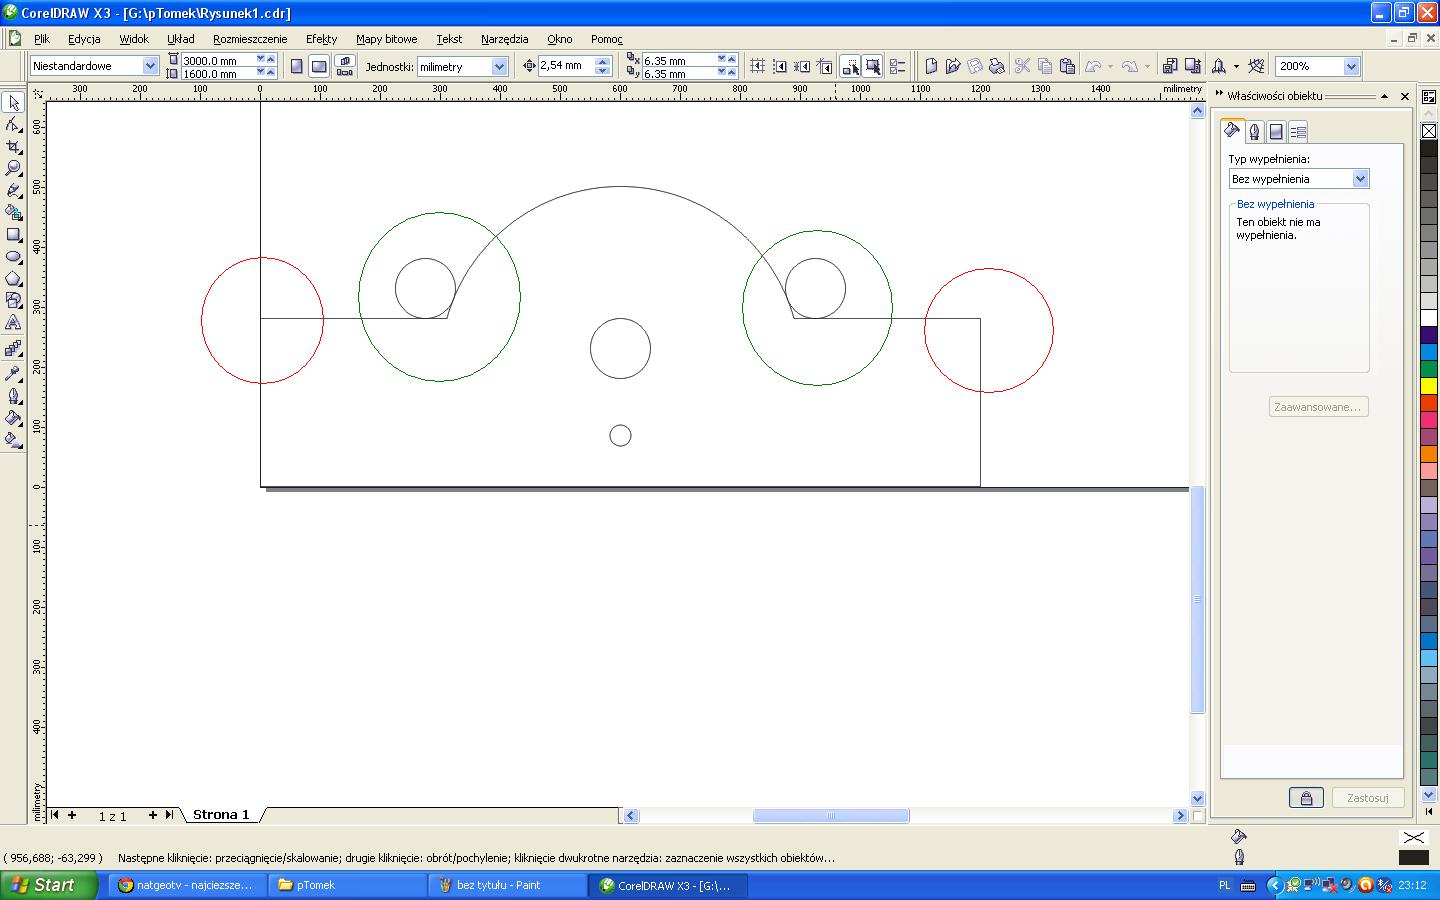Toggle landscape page orientation
Screen dimensions: 1440x900
click(319, 66)
